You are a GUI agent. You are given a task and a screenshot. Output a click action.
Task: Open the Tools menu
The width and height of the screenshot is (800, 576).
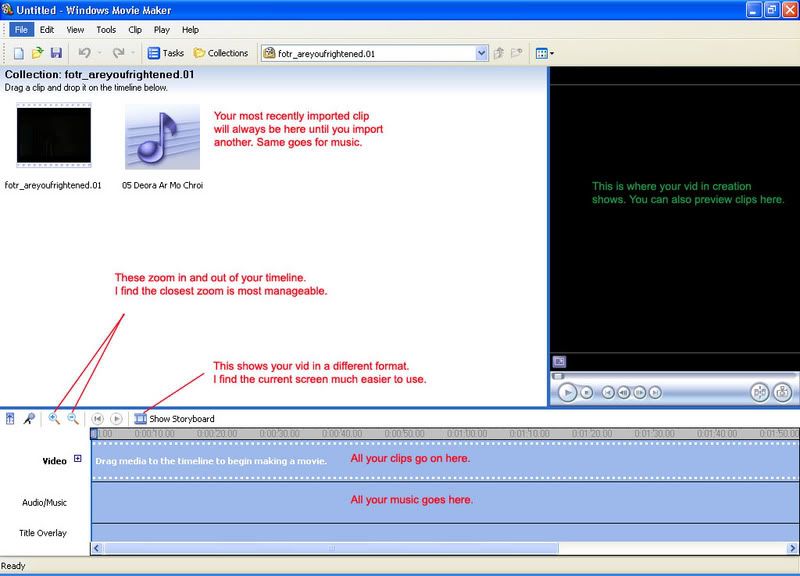point(106,30)
